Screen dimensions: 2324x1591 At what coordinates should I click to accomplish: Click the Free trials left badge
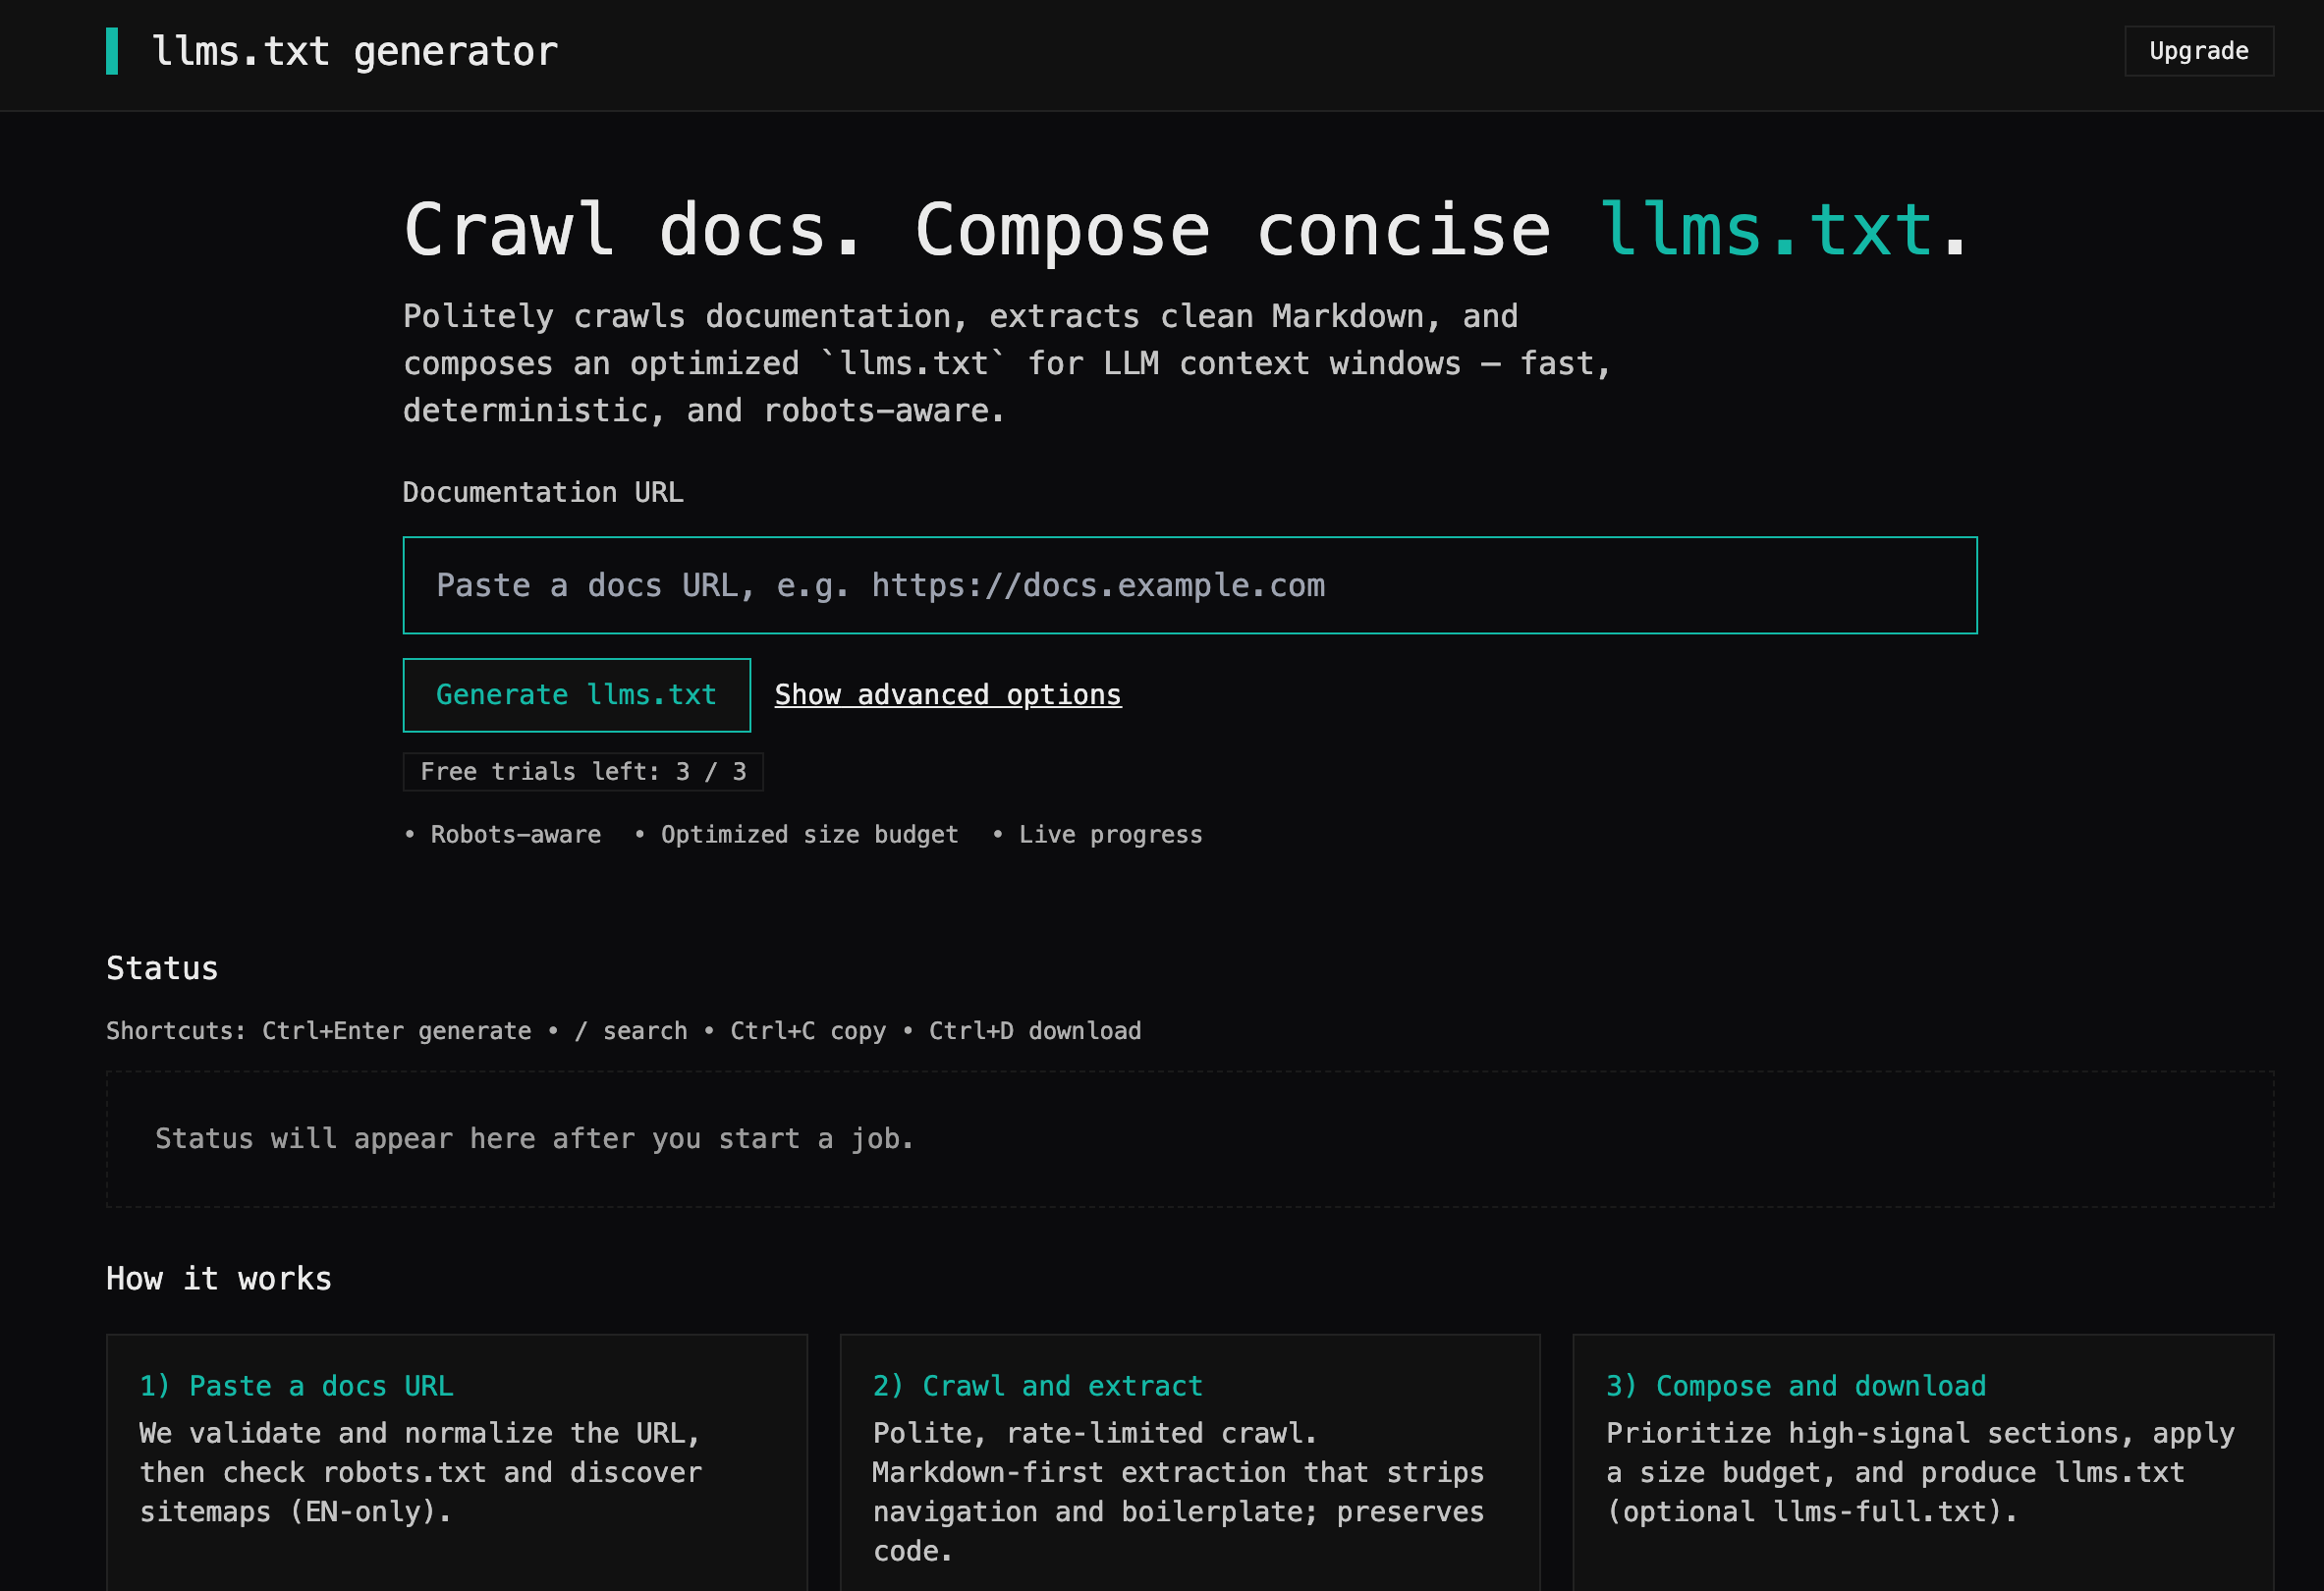point(582,772)
